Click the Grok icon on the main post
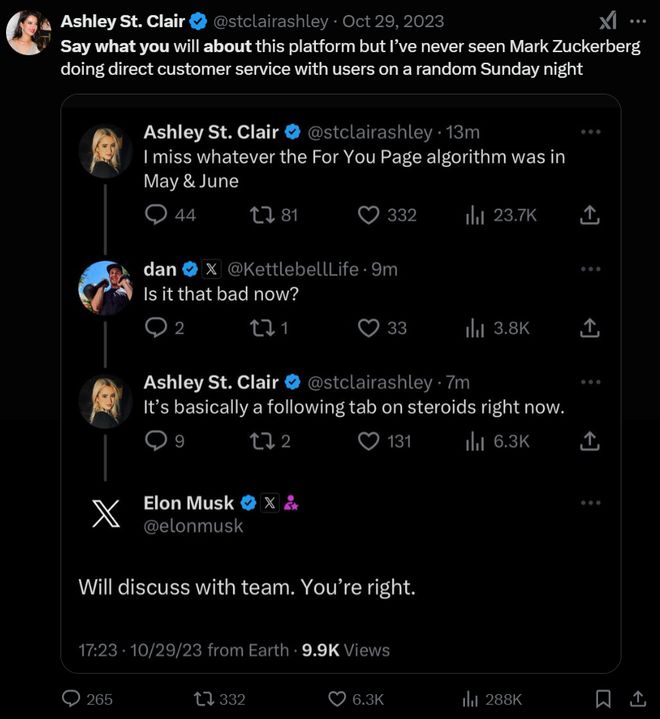This screenshot has height=719, width=660. click(x=608, y=21)
